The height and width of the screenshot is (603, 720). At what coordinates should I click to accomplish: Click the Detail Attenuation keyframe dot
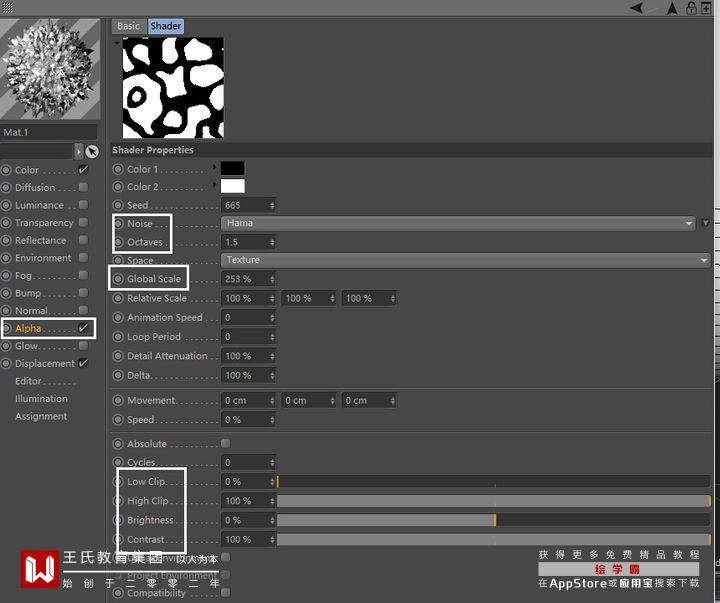[118, 356]
